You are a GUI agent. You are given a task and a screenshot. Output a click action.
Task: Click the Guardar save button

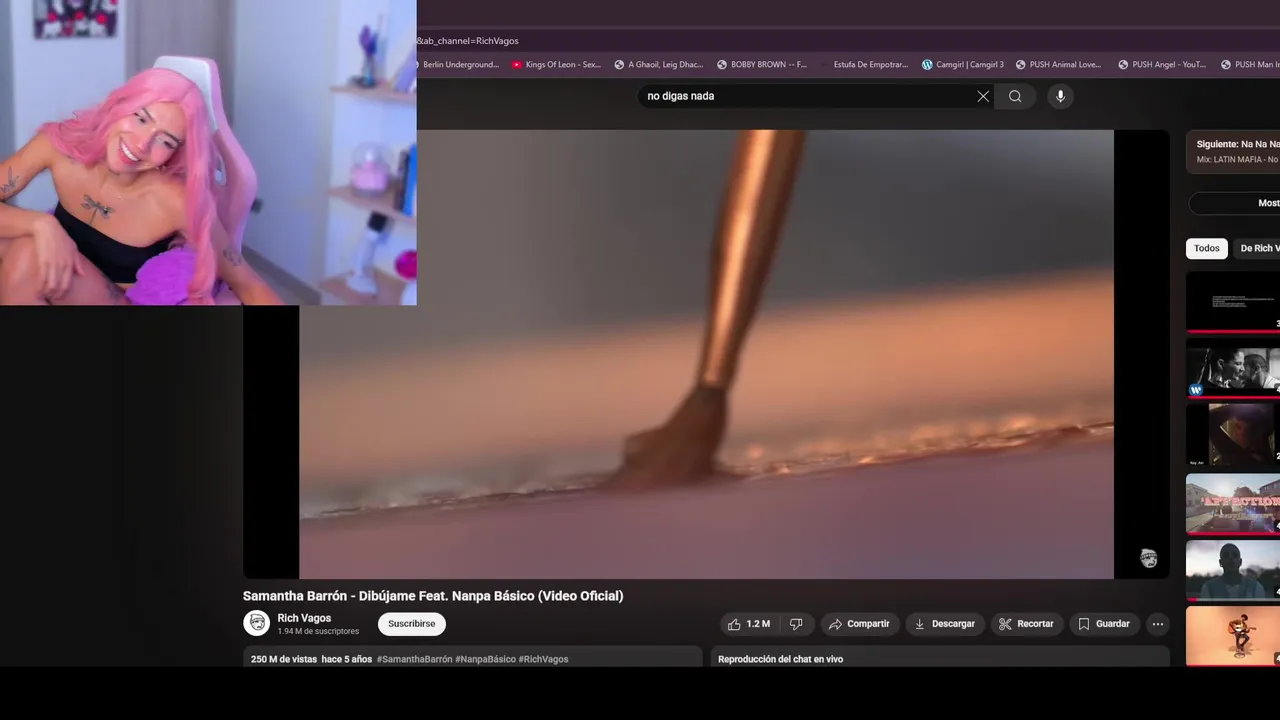pyautogui.click(x=1104, y=624)
